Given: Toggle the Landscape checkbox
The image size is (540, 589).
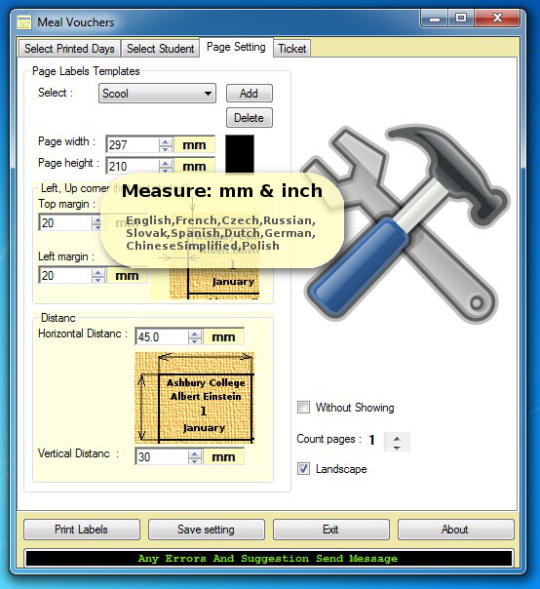Looking at the screenshot, I should pyautogui.click(x=303, y=468).
